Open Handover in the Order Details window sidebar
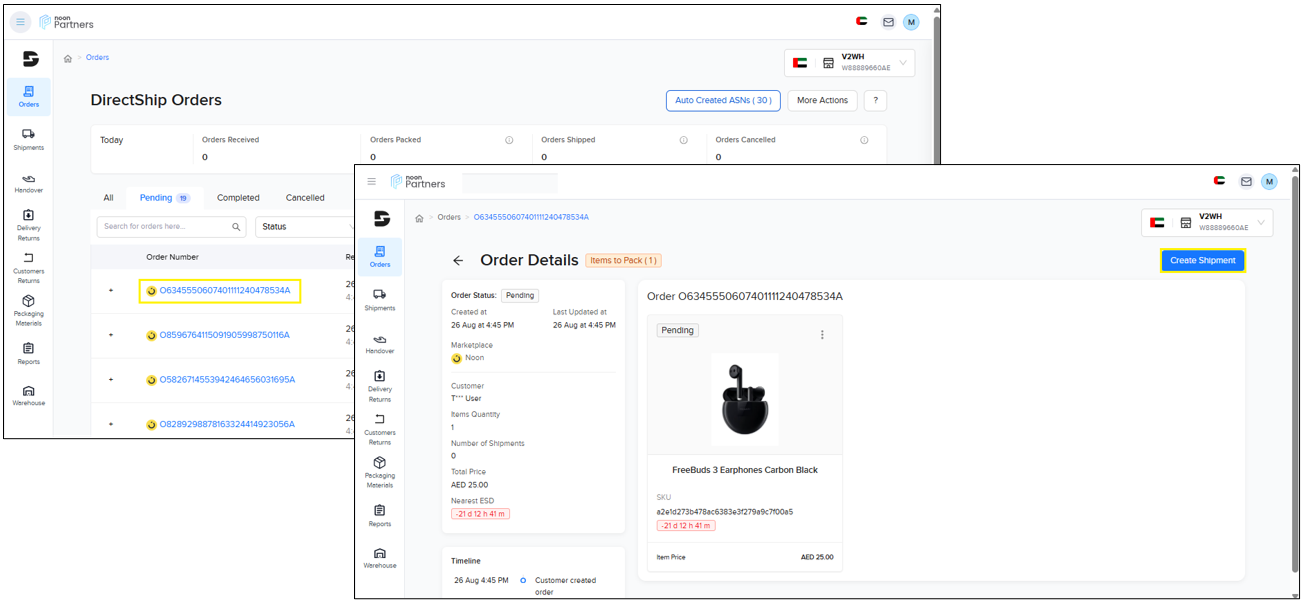This screenshot has height=602, width=1304. point(380,344)
